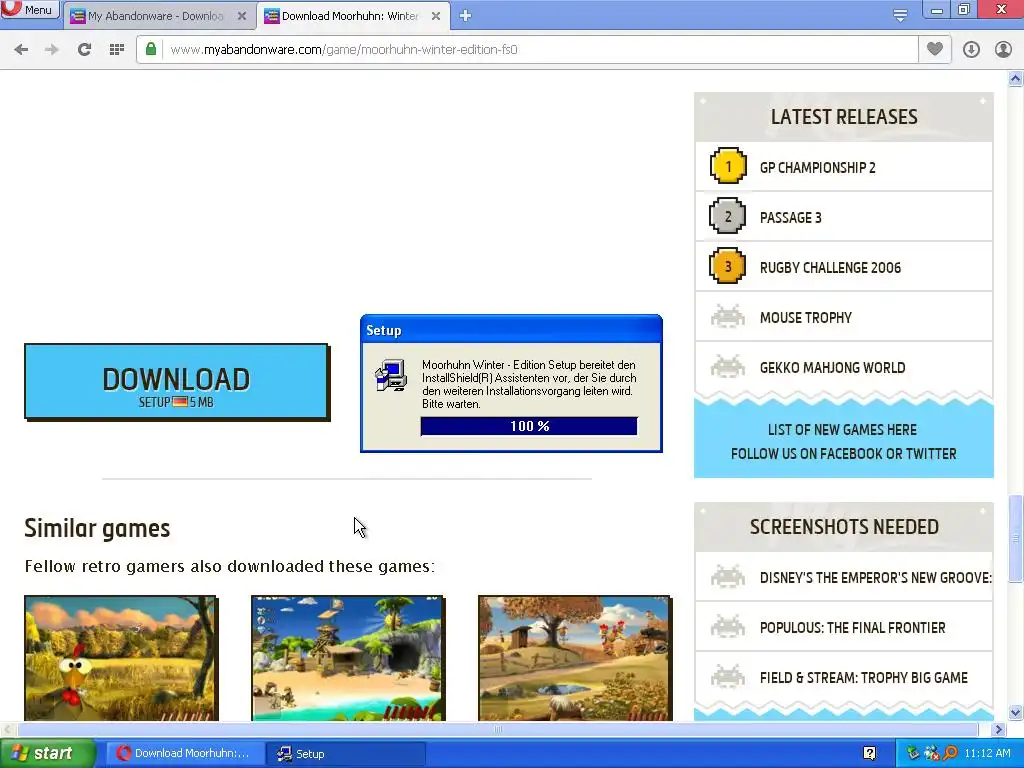The image size is (1024, 768).
Task: Click the Similar games heading
Action: 97,528
